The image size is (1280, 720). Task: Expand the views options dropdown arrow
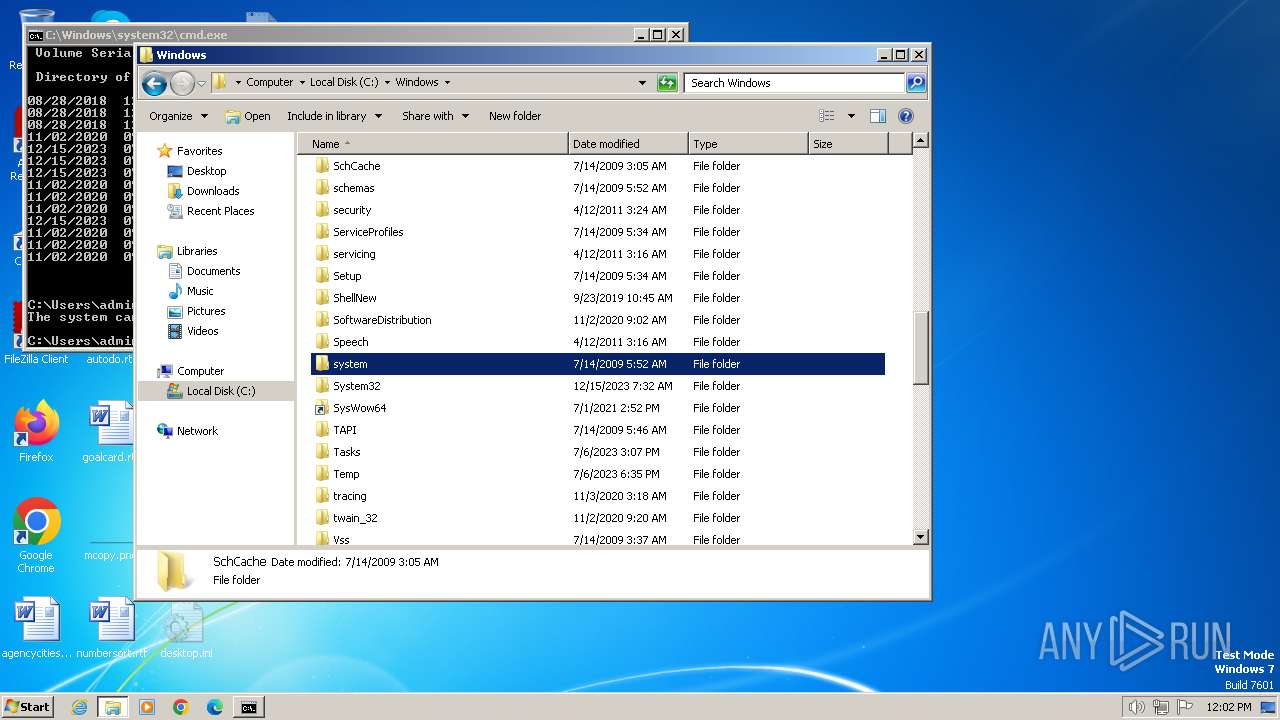(x=851, y=116)
